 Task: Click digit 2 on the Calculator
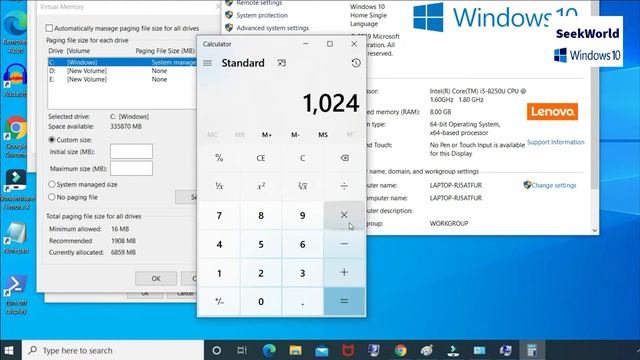click(261, 273)
